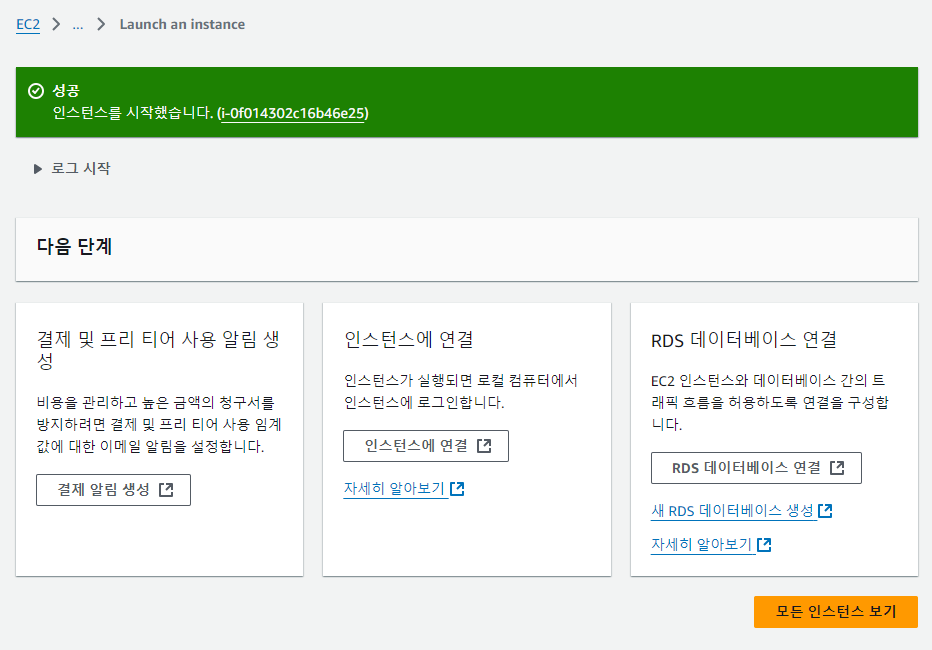Click the 다음 단계 heading

tap(74, 246)
